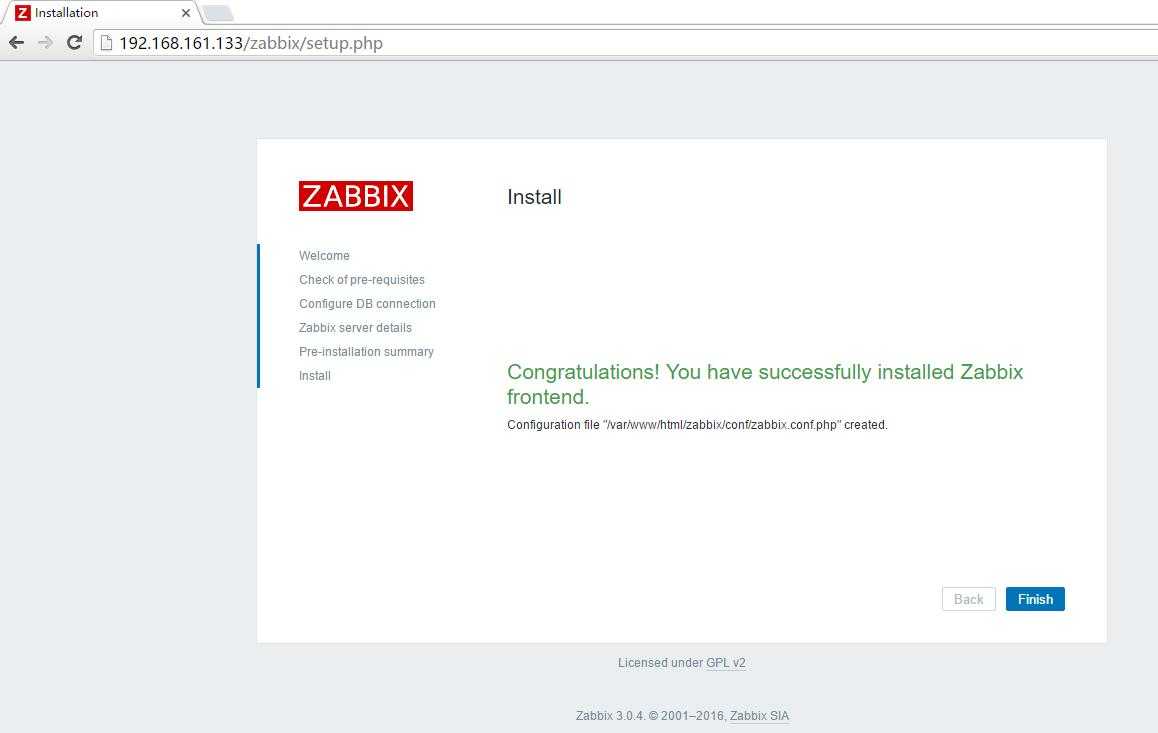
Task: Click the Congratulations success message
Action: pyautogui.click(x=765, y=384)
